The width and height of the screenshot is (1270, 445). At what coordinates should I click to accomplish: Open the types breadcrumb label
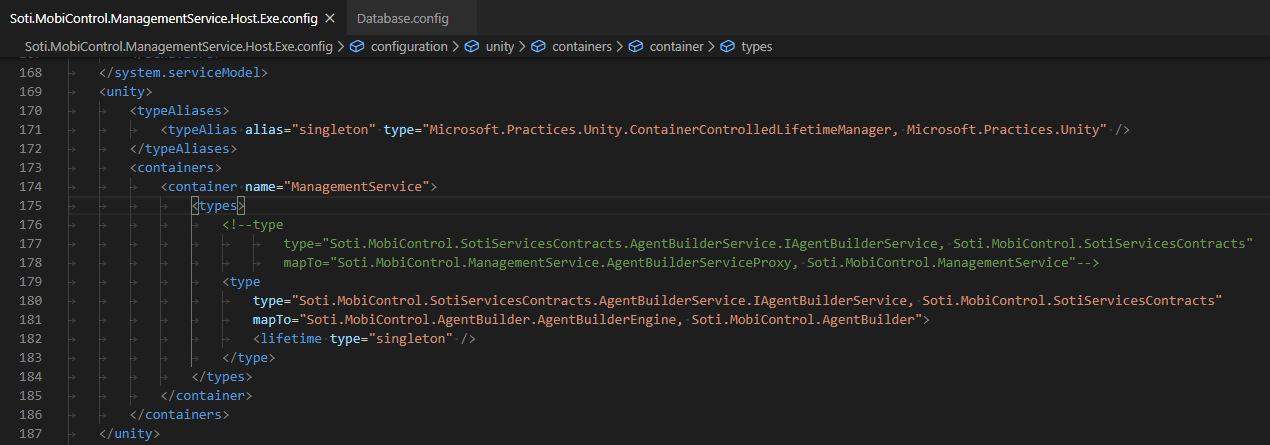click(x=756, y=47)
